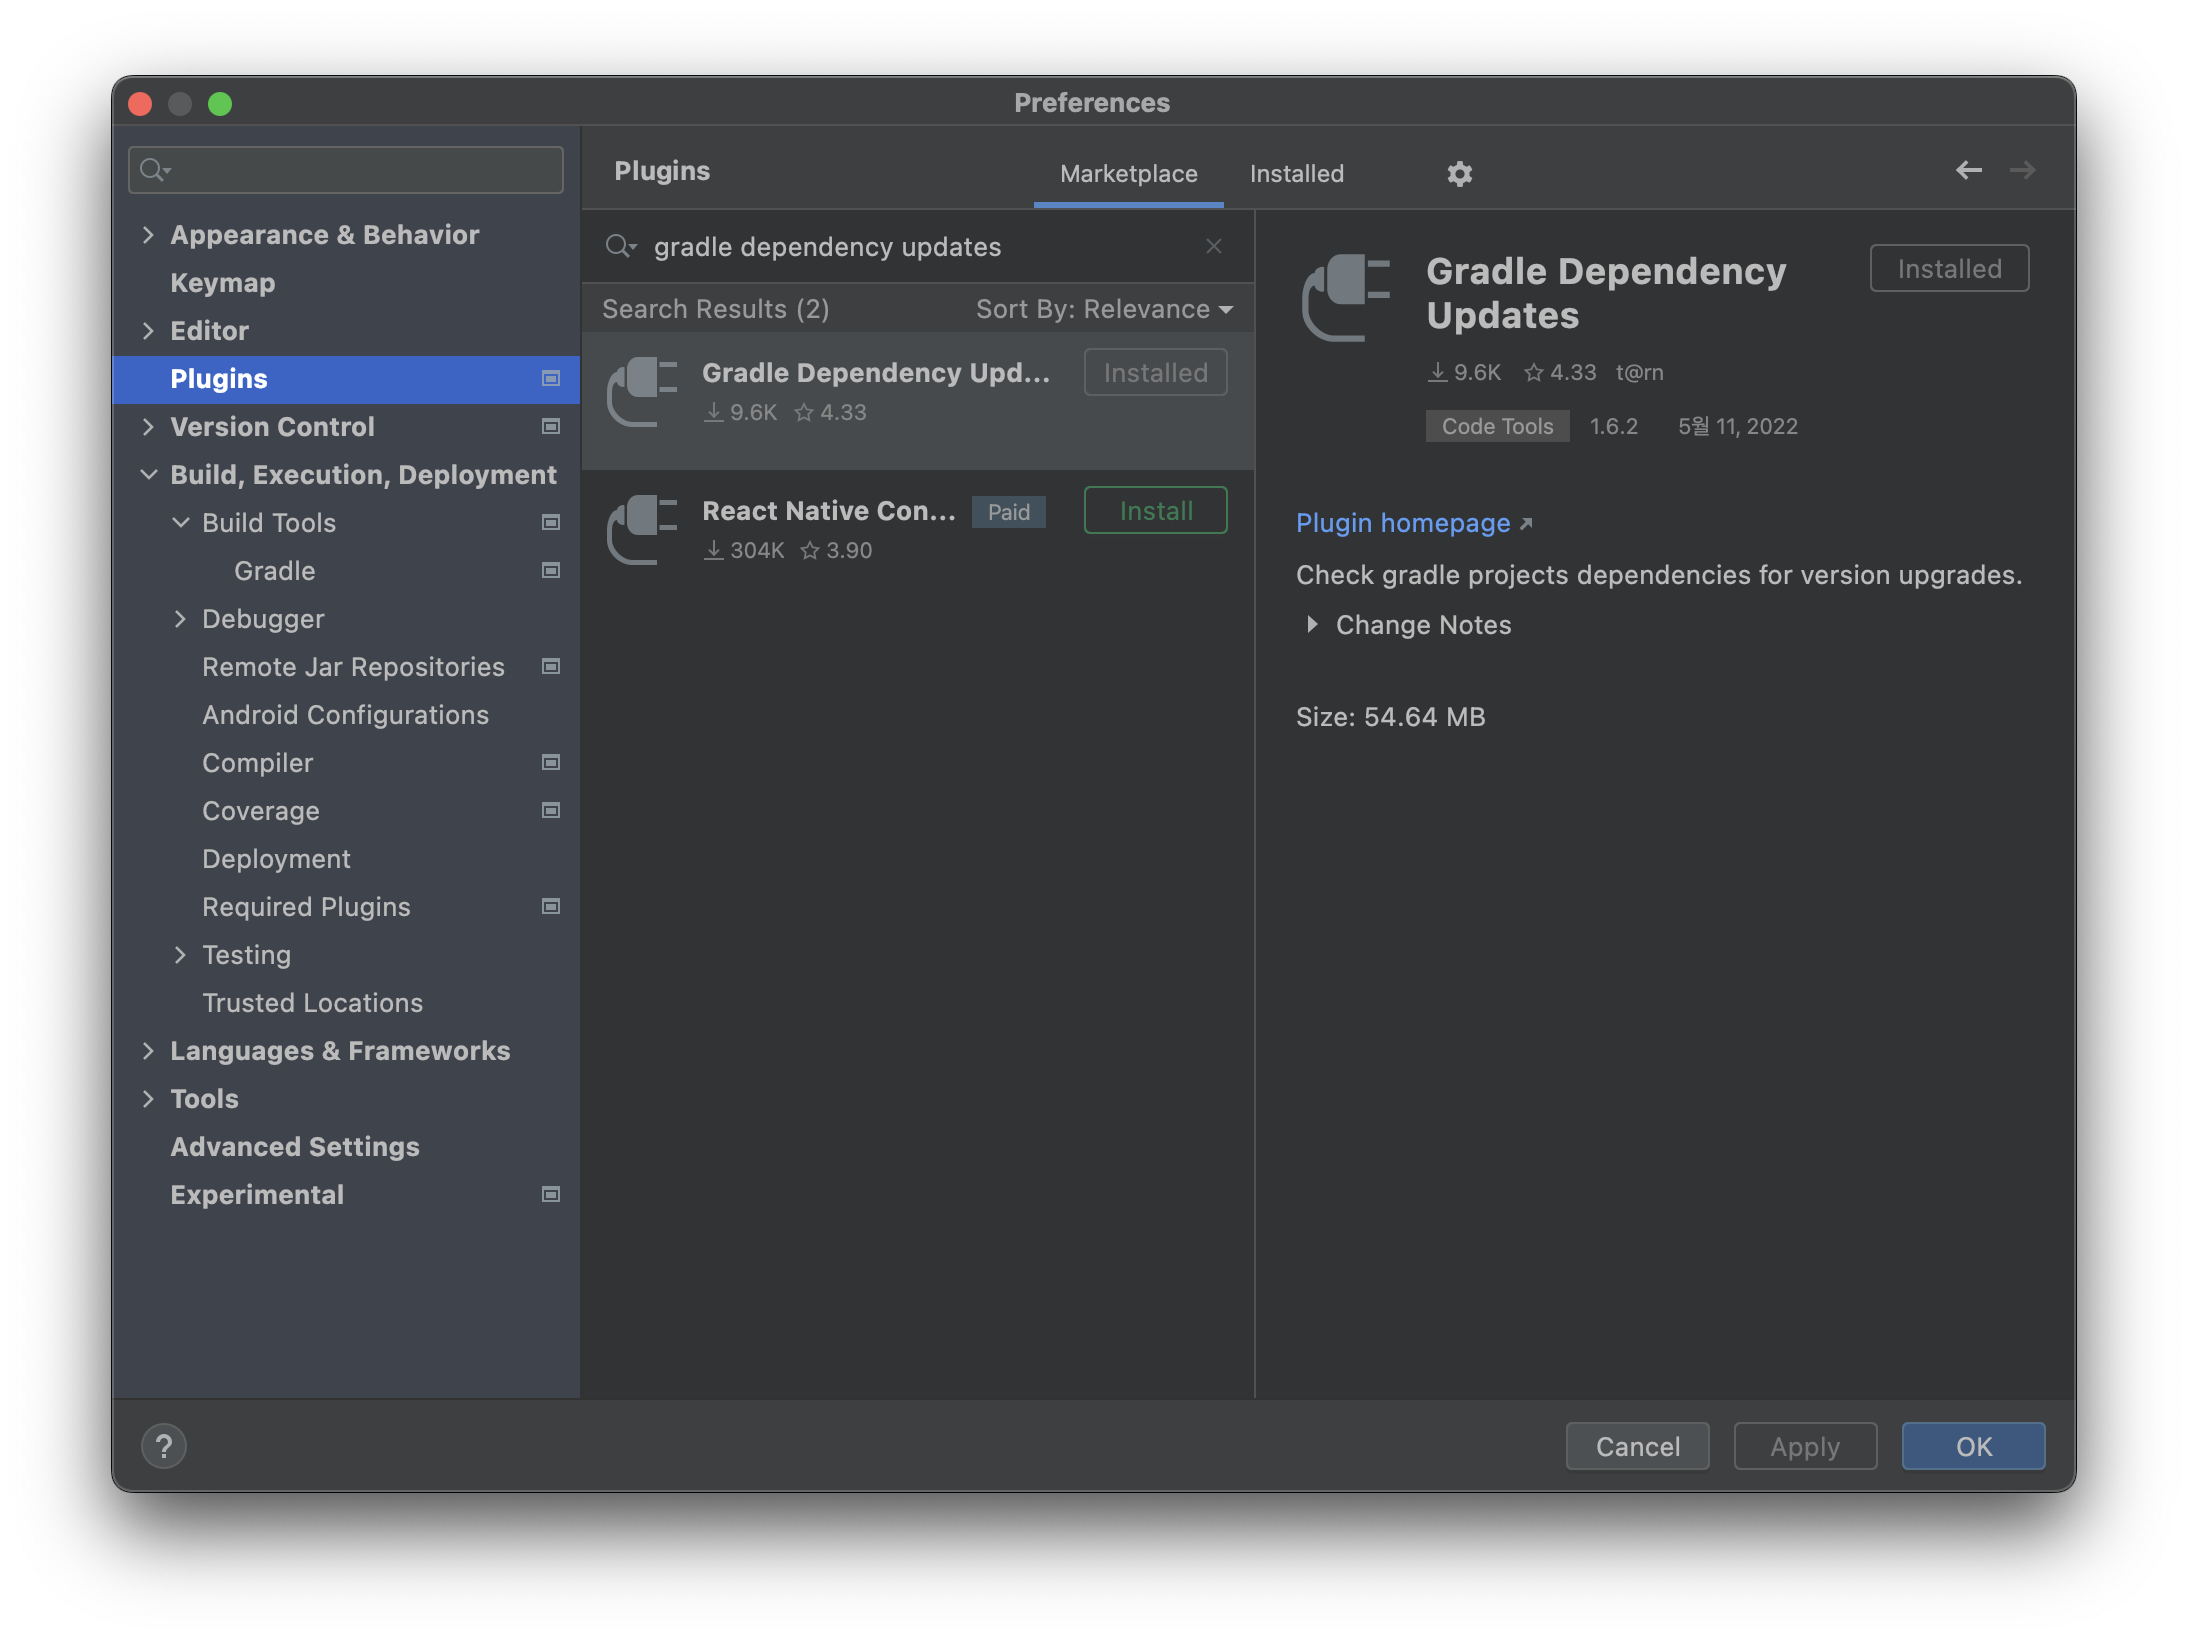The width and height of the screenshot is (2188, 1640).
Task: Open the Sort By: Relevance dropdown
Action: pos(1104,309)
